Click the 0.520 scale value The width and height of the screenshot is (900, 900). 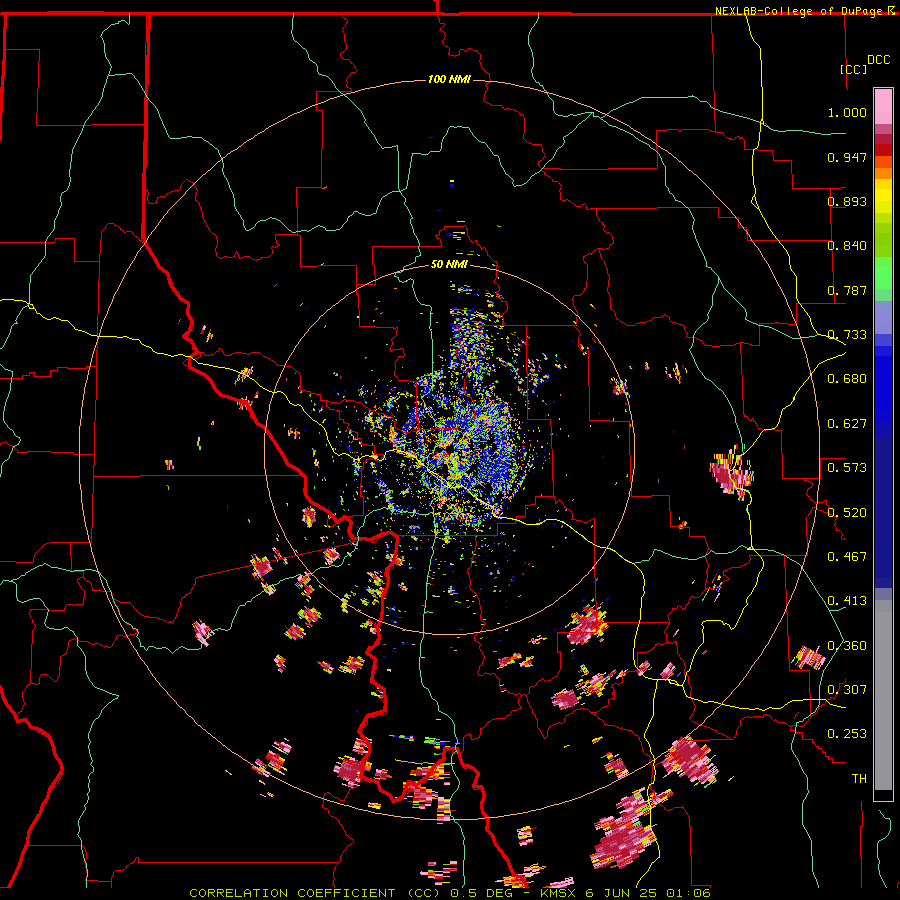pyautogui.click(x=847, y=513)
